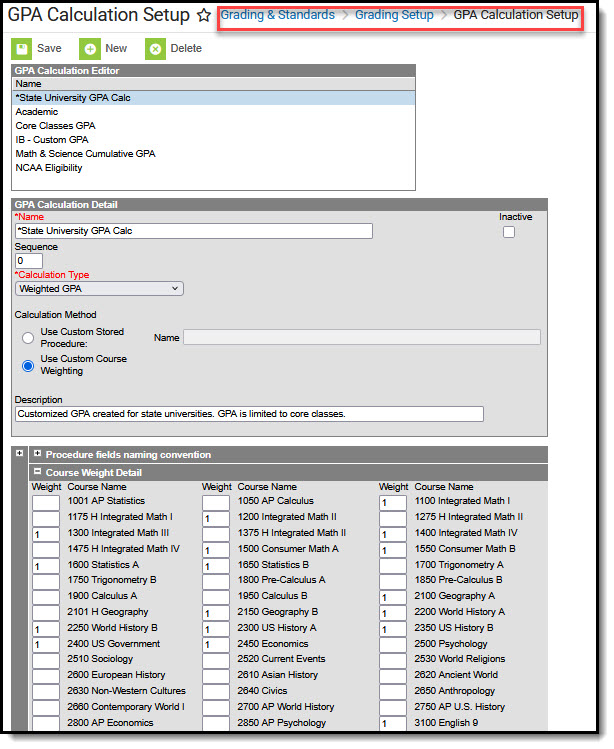
Task: Click weight field for 1300 Integrated Math III
Action: [46, 535]
